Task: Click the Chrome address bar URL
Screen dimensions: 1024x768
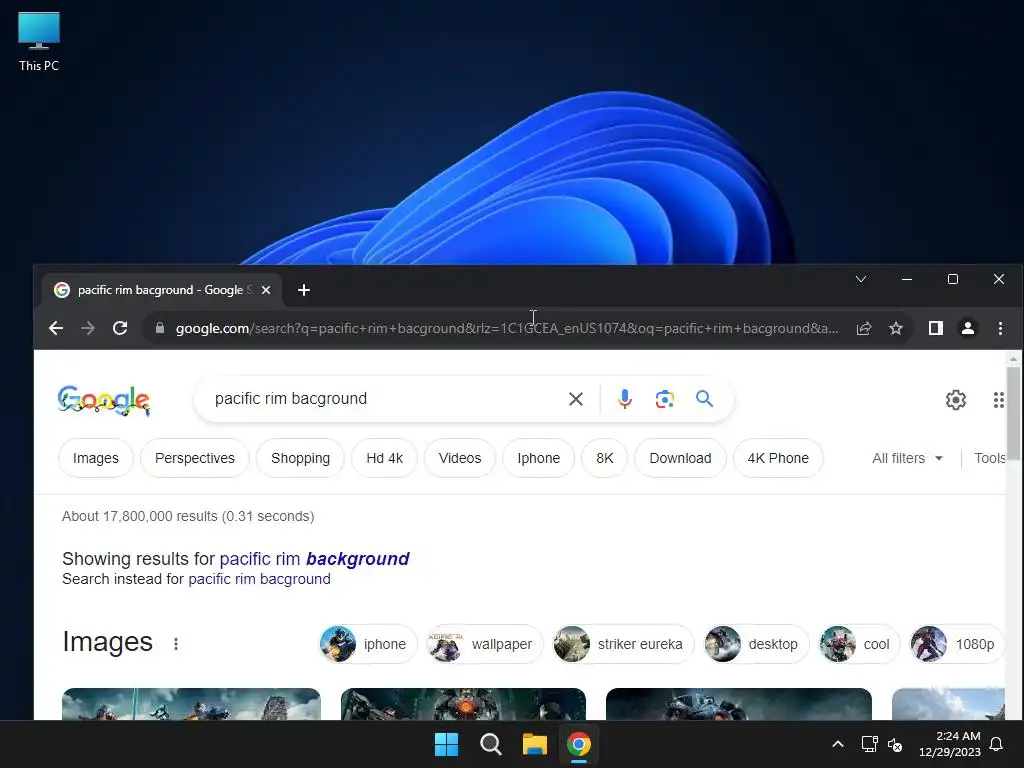Action: coord(507,328)
